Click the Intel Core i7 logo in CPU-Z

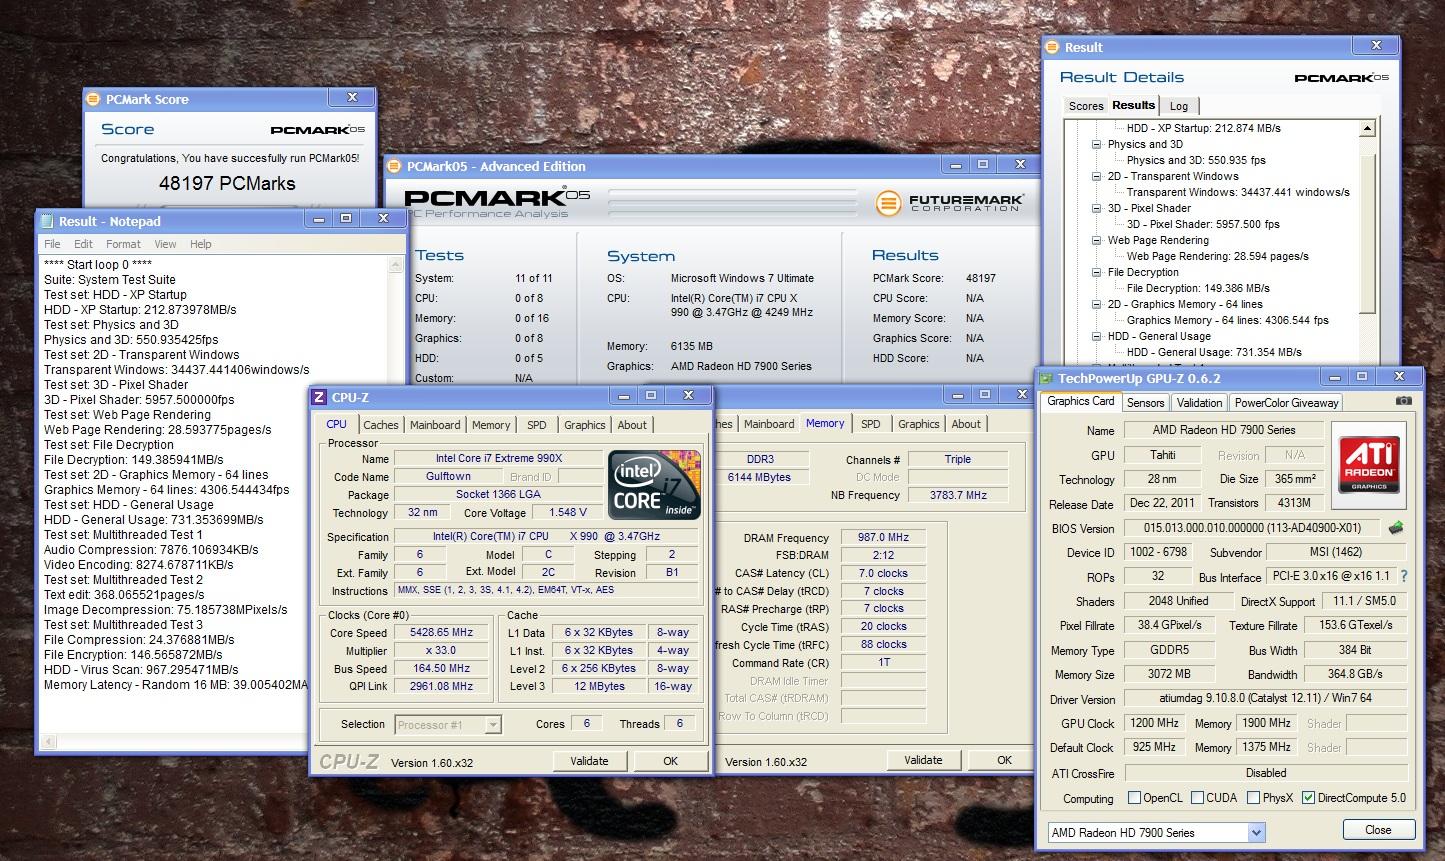coord(654,486)
